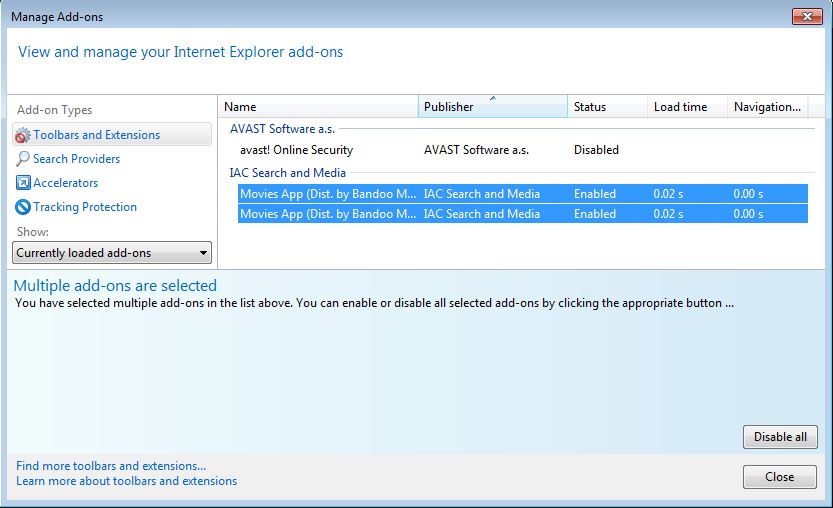Viewport: 833px width, 508px height.
Task: Select Toolbars and Extensions add-on type
Action: point(112,135)
